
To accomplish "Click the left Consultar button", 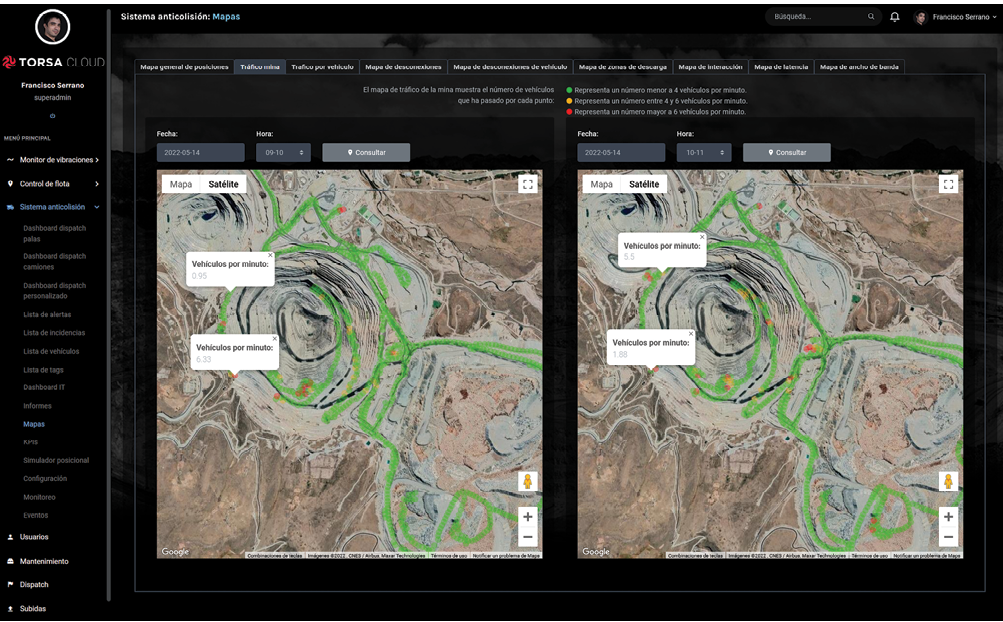I will 367,152.
